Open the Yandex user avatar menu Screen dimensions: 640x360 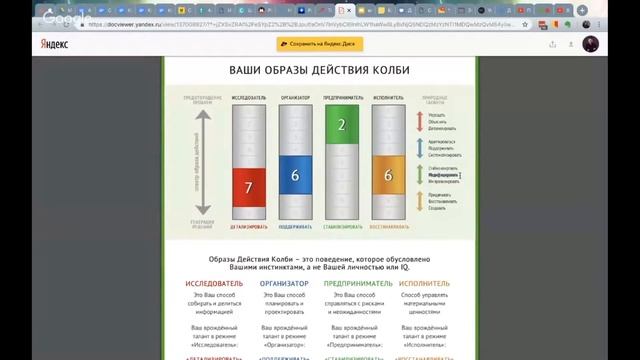click(x=590, y=44)
